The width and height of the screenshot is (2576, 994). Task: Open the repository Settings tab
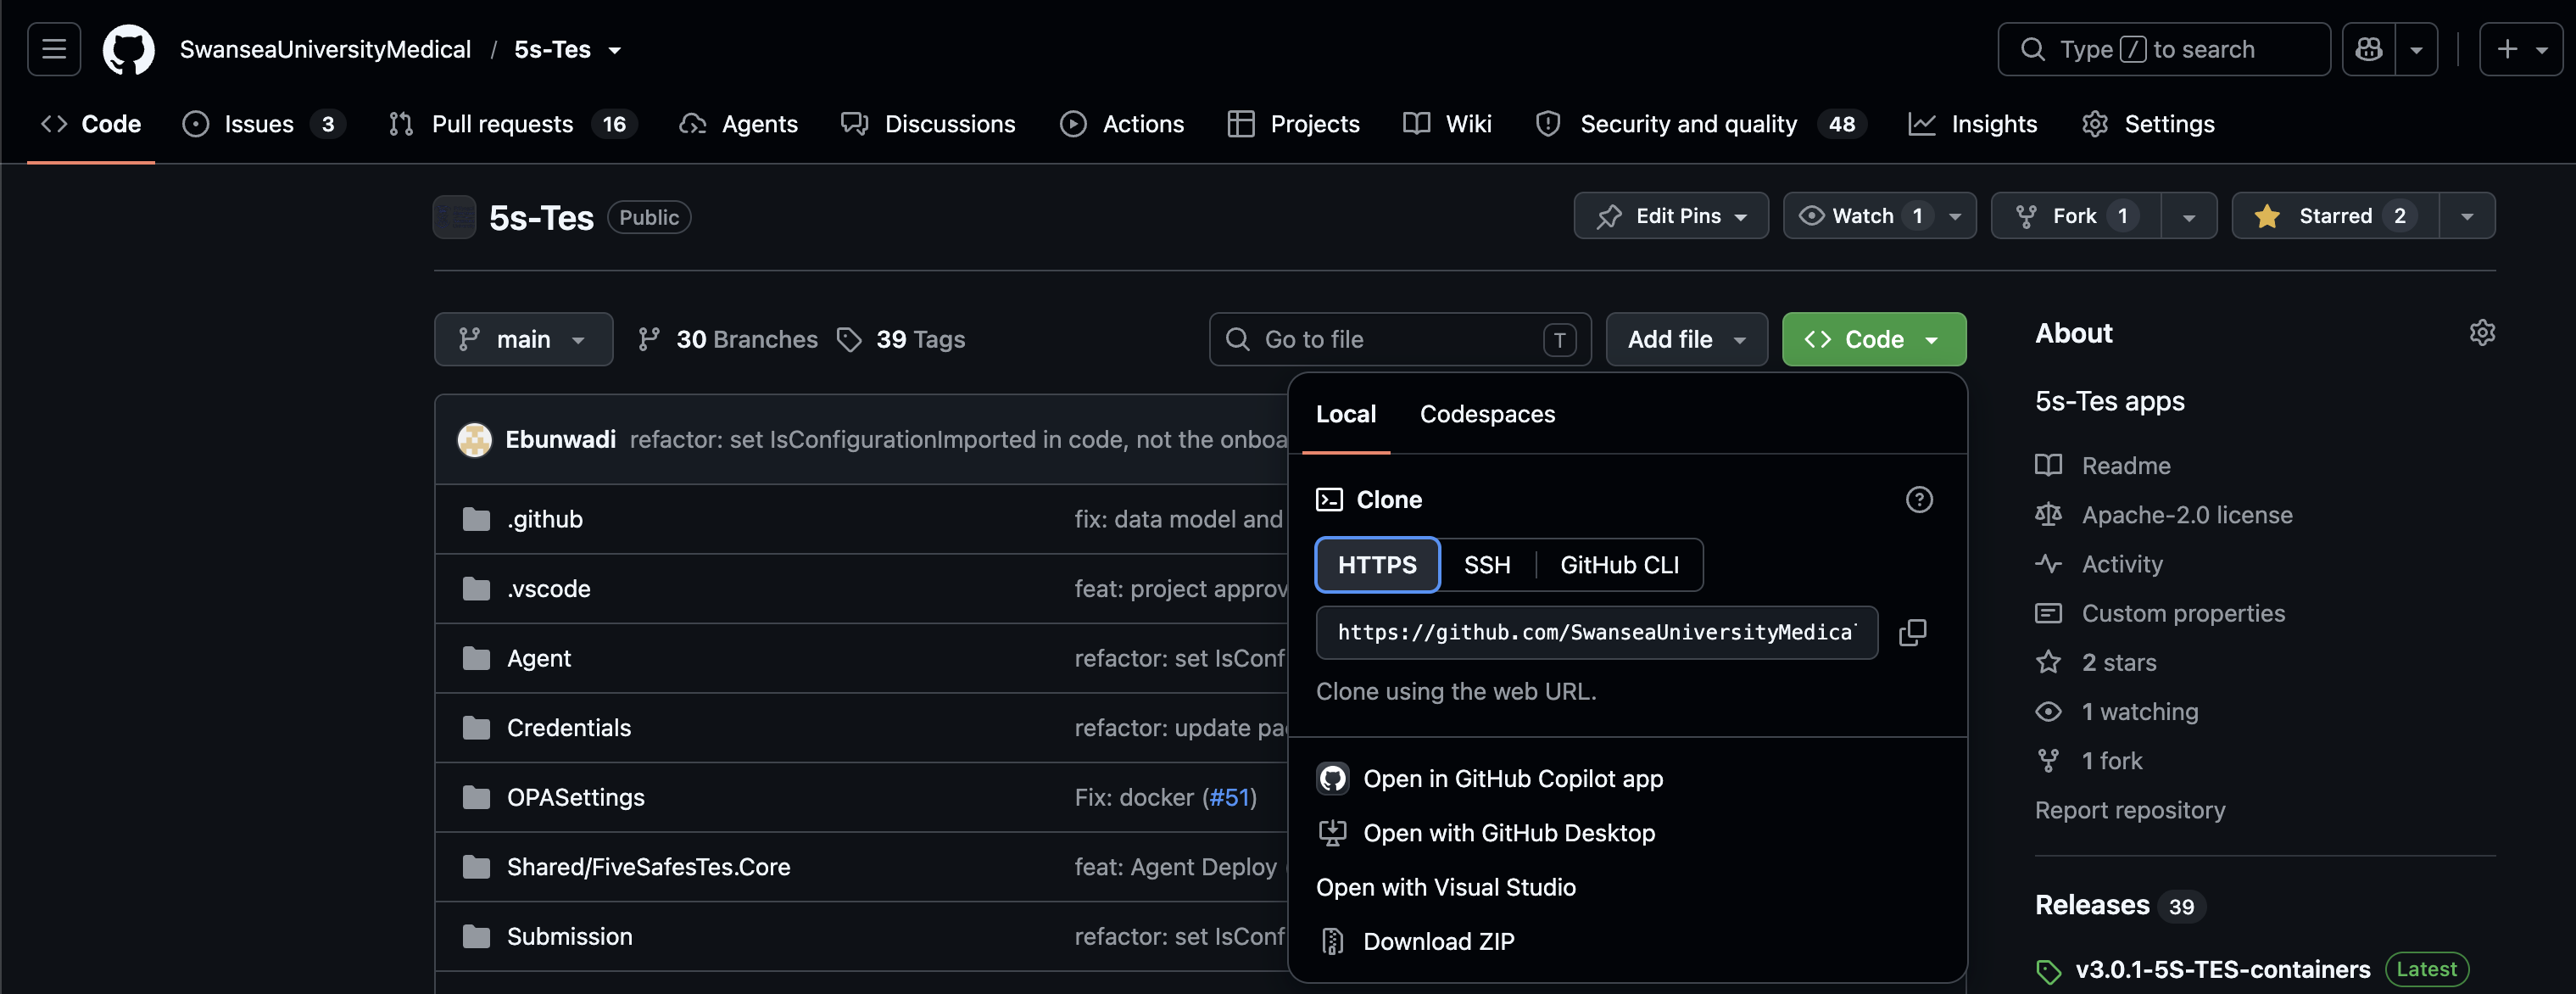pyautogui.click(x=2148, y=124)
